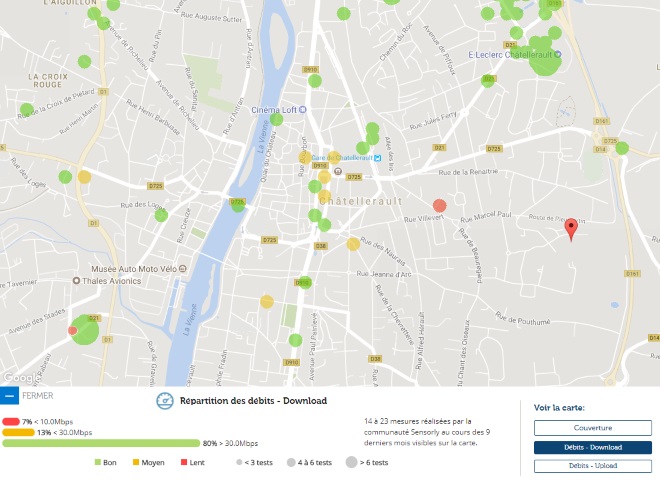Click the Rue Auguste Sutter street label

(x=211, y=17)
